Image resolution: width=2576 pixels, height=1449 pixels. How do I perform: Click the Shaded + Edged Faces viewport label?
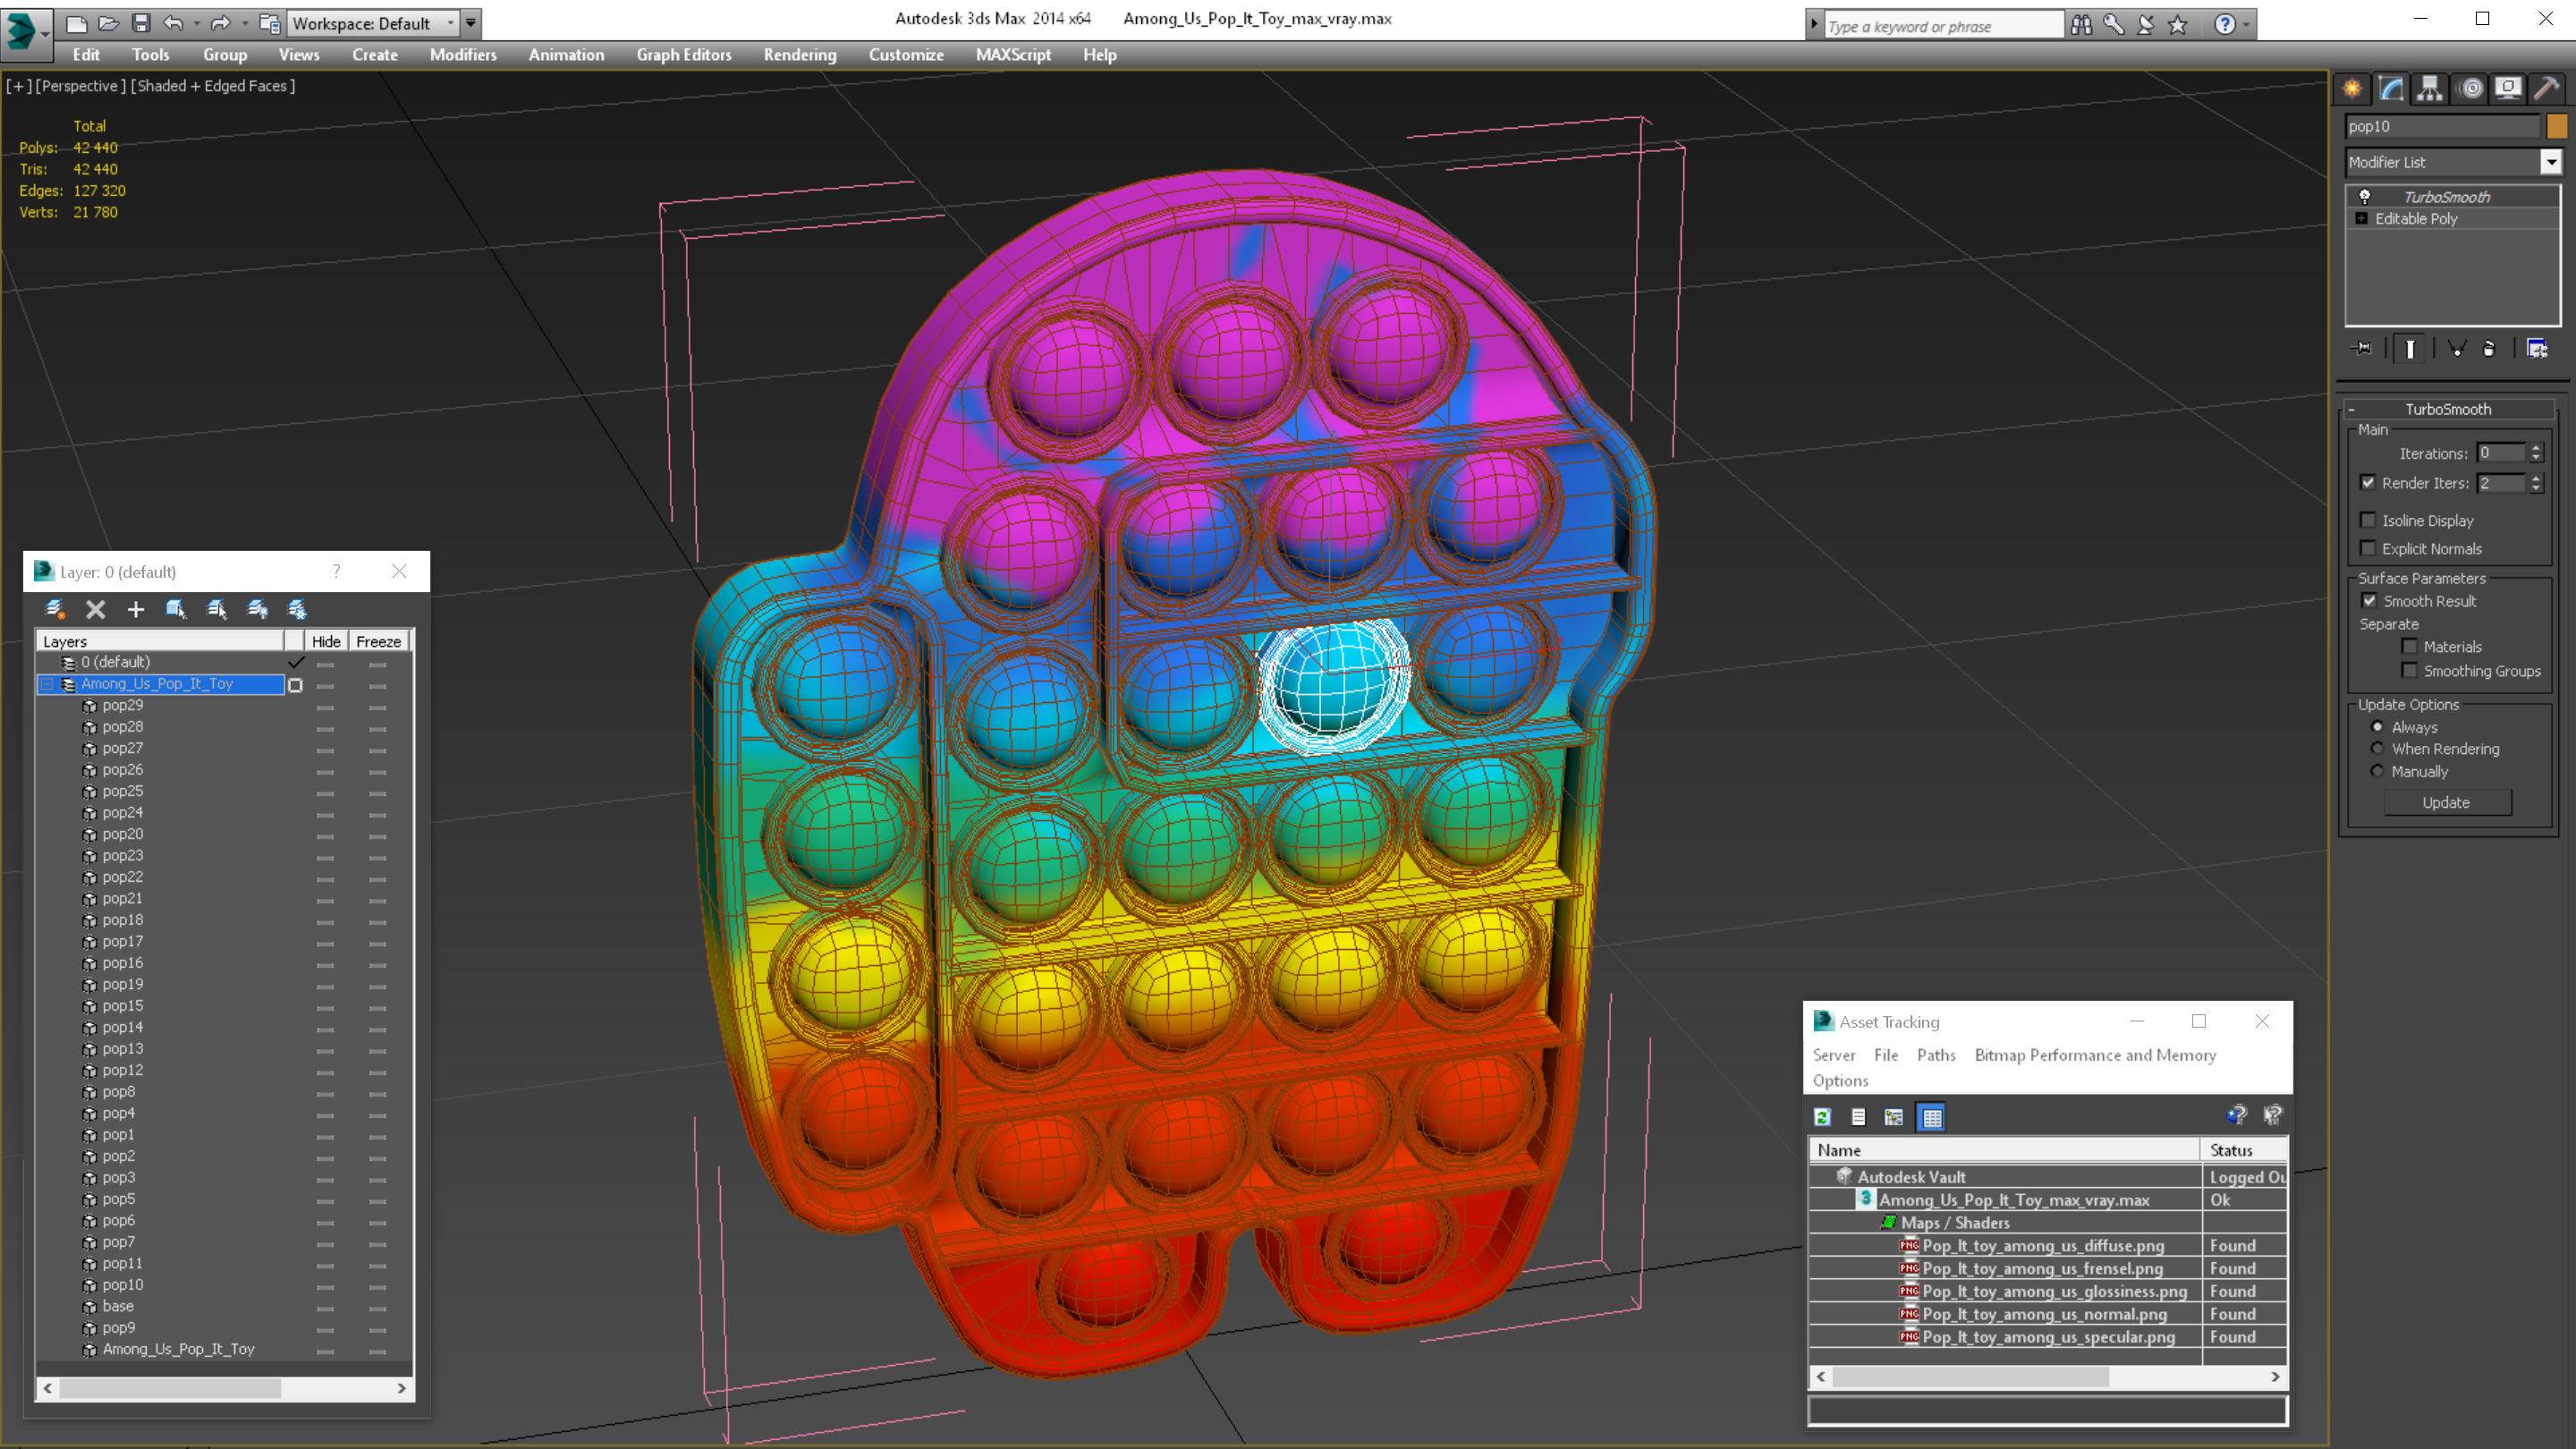coord(213,86)
